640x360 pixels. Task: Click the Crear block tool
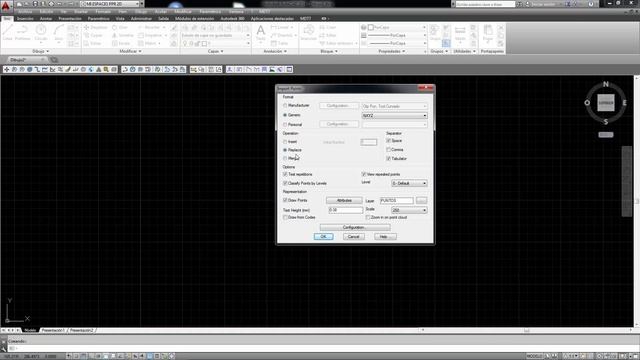click(x=328, y=27)
